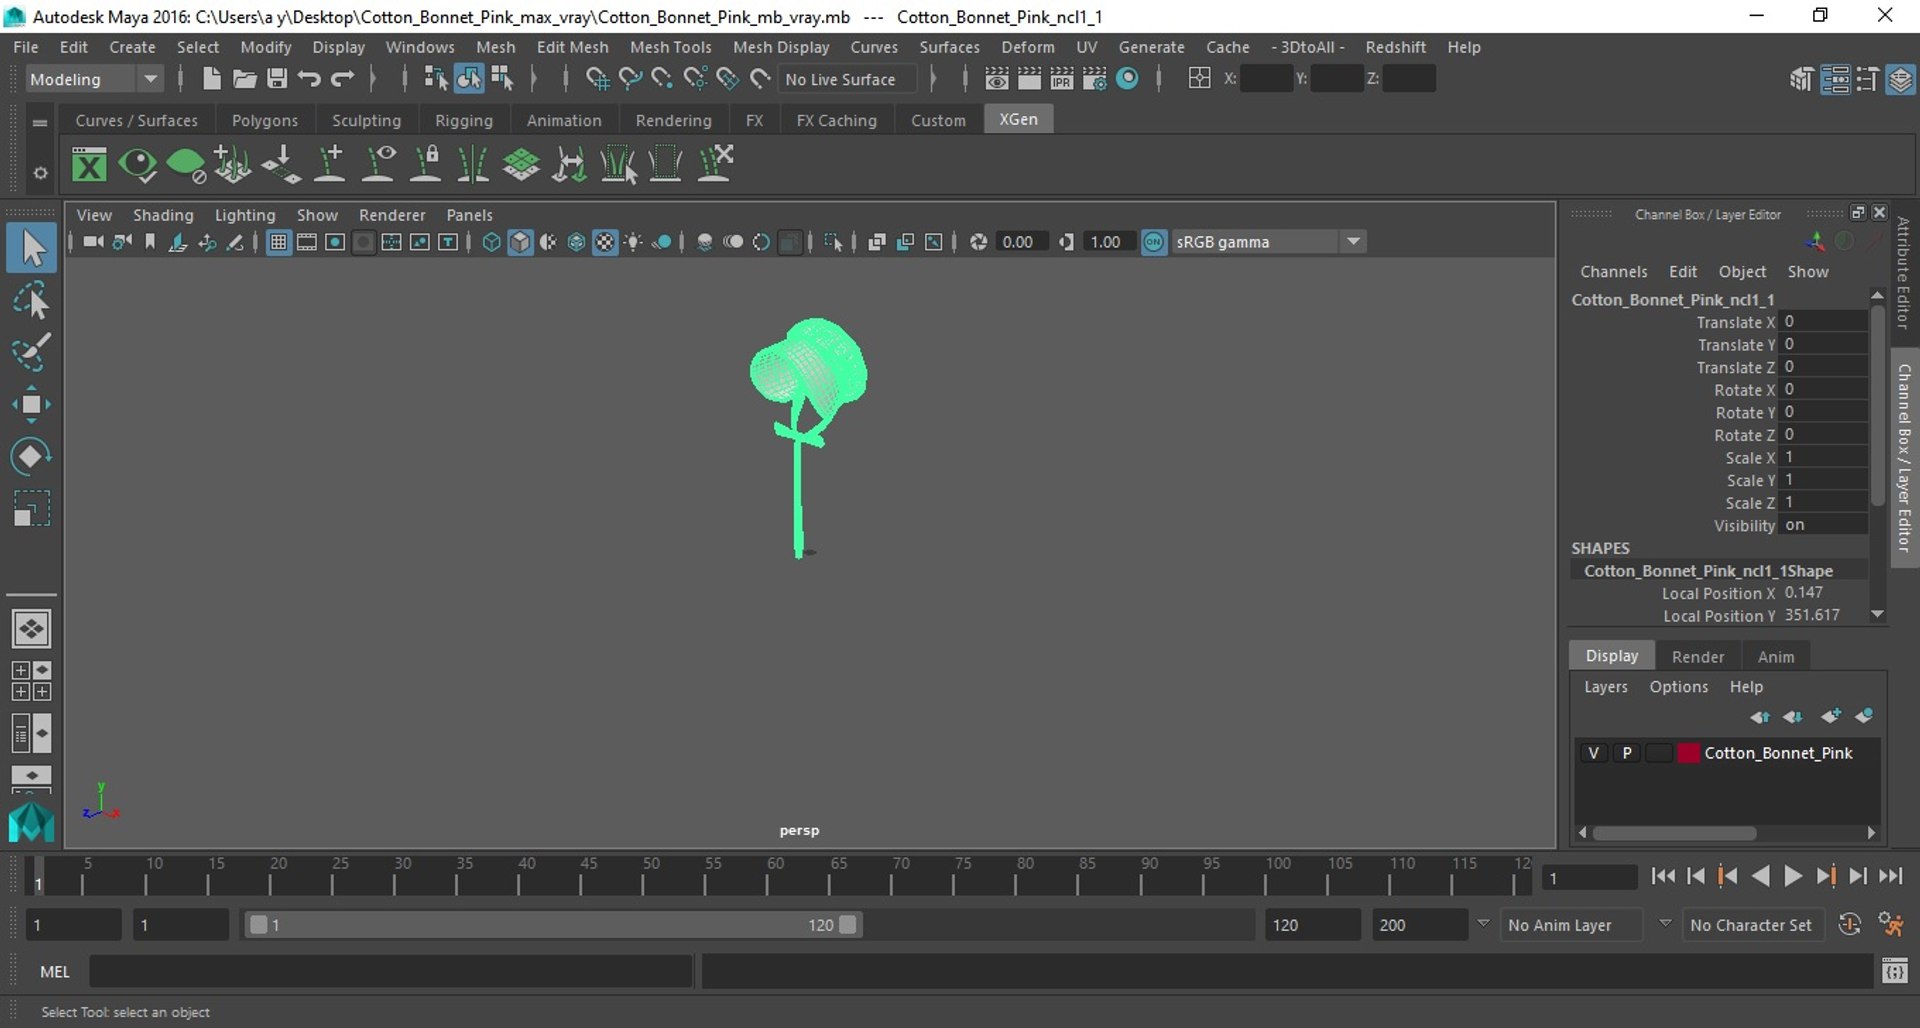Select the arrow Select Tool
Viewport: 1920px width, 1028px height.
31,248
